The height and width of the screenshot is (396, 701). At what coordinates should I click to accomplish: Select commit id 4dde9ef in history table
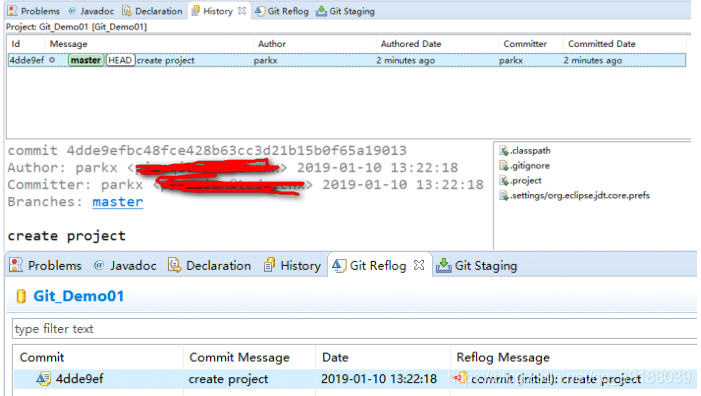pyautogui.click(x=27, y=60)
